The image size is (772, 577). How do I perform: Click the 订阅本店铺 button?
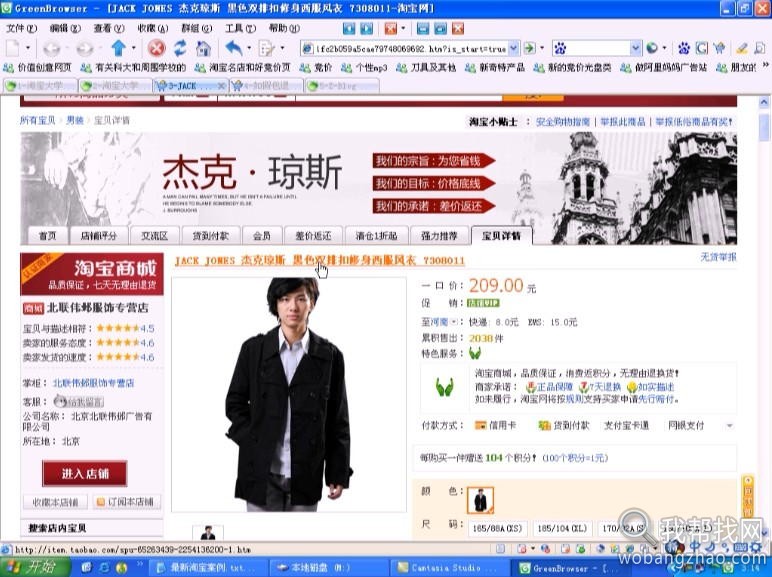click(126, 502)
